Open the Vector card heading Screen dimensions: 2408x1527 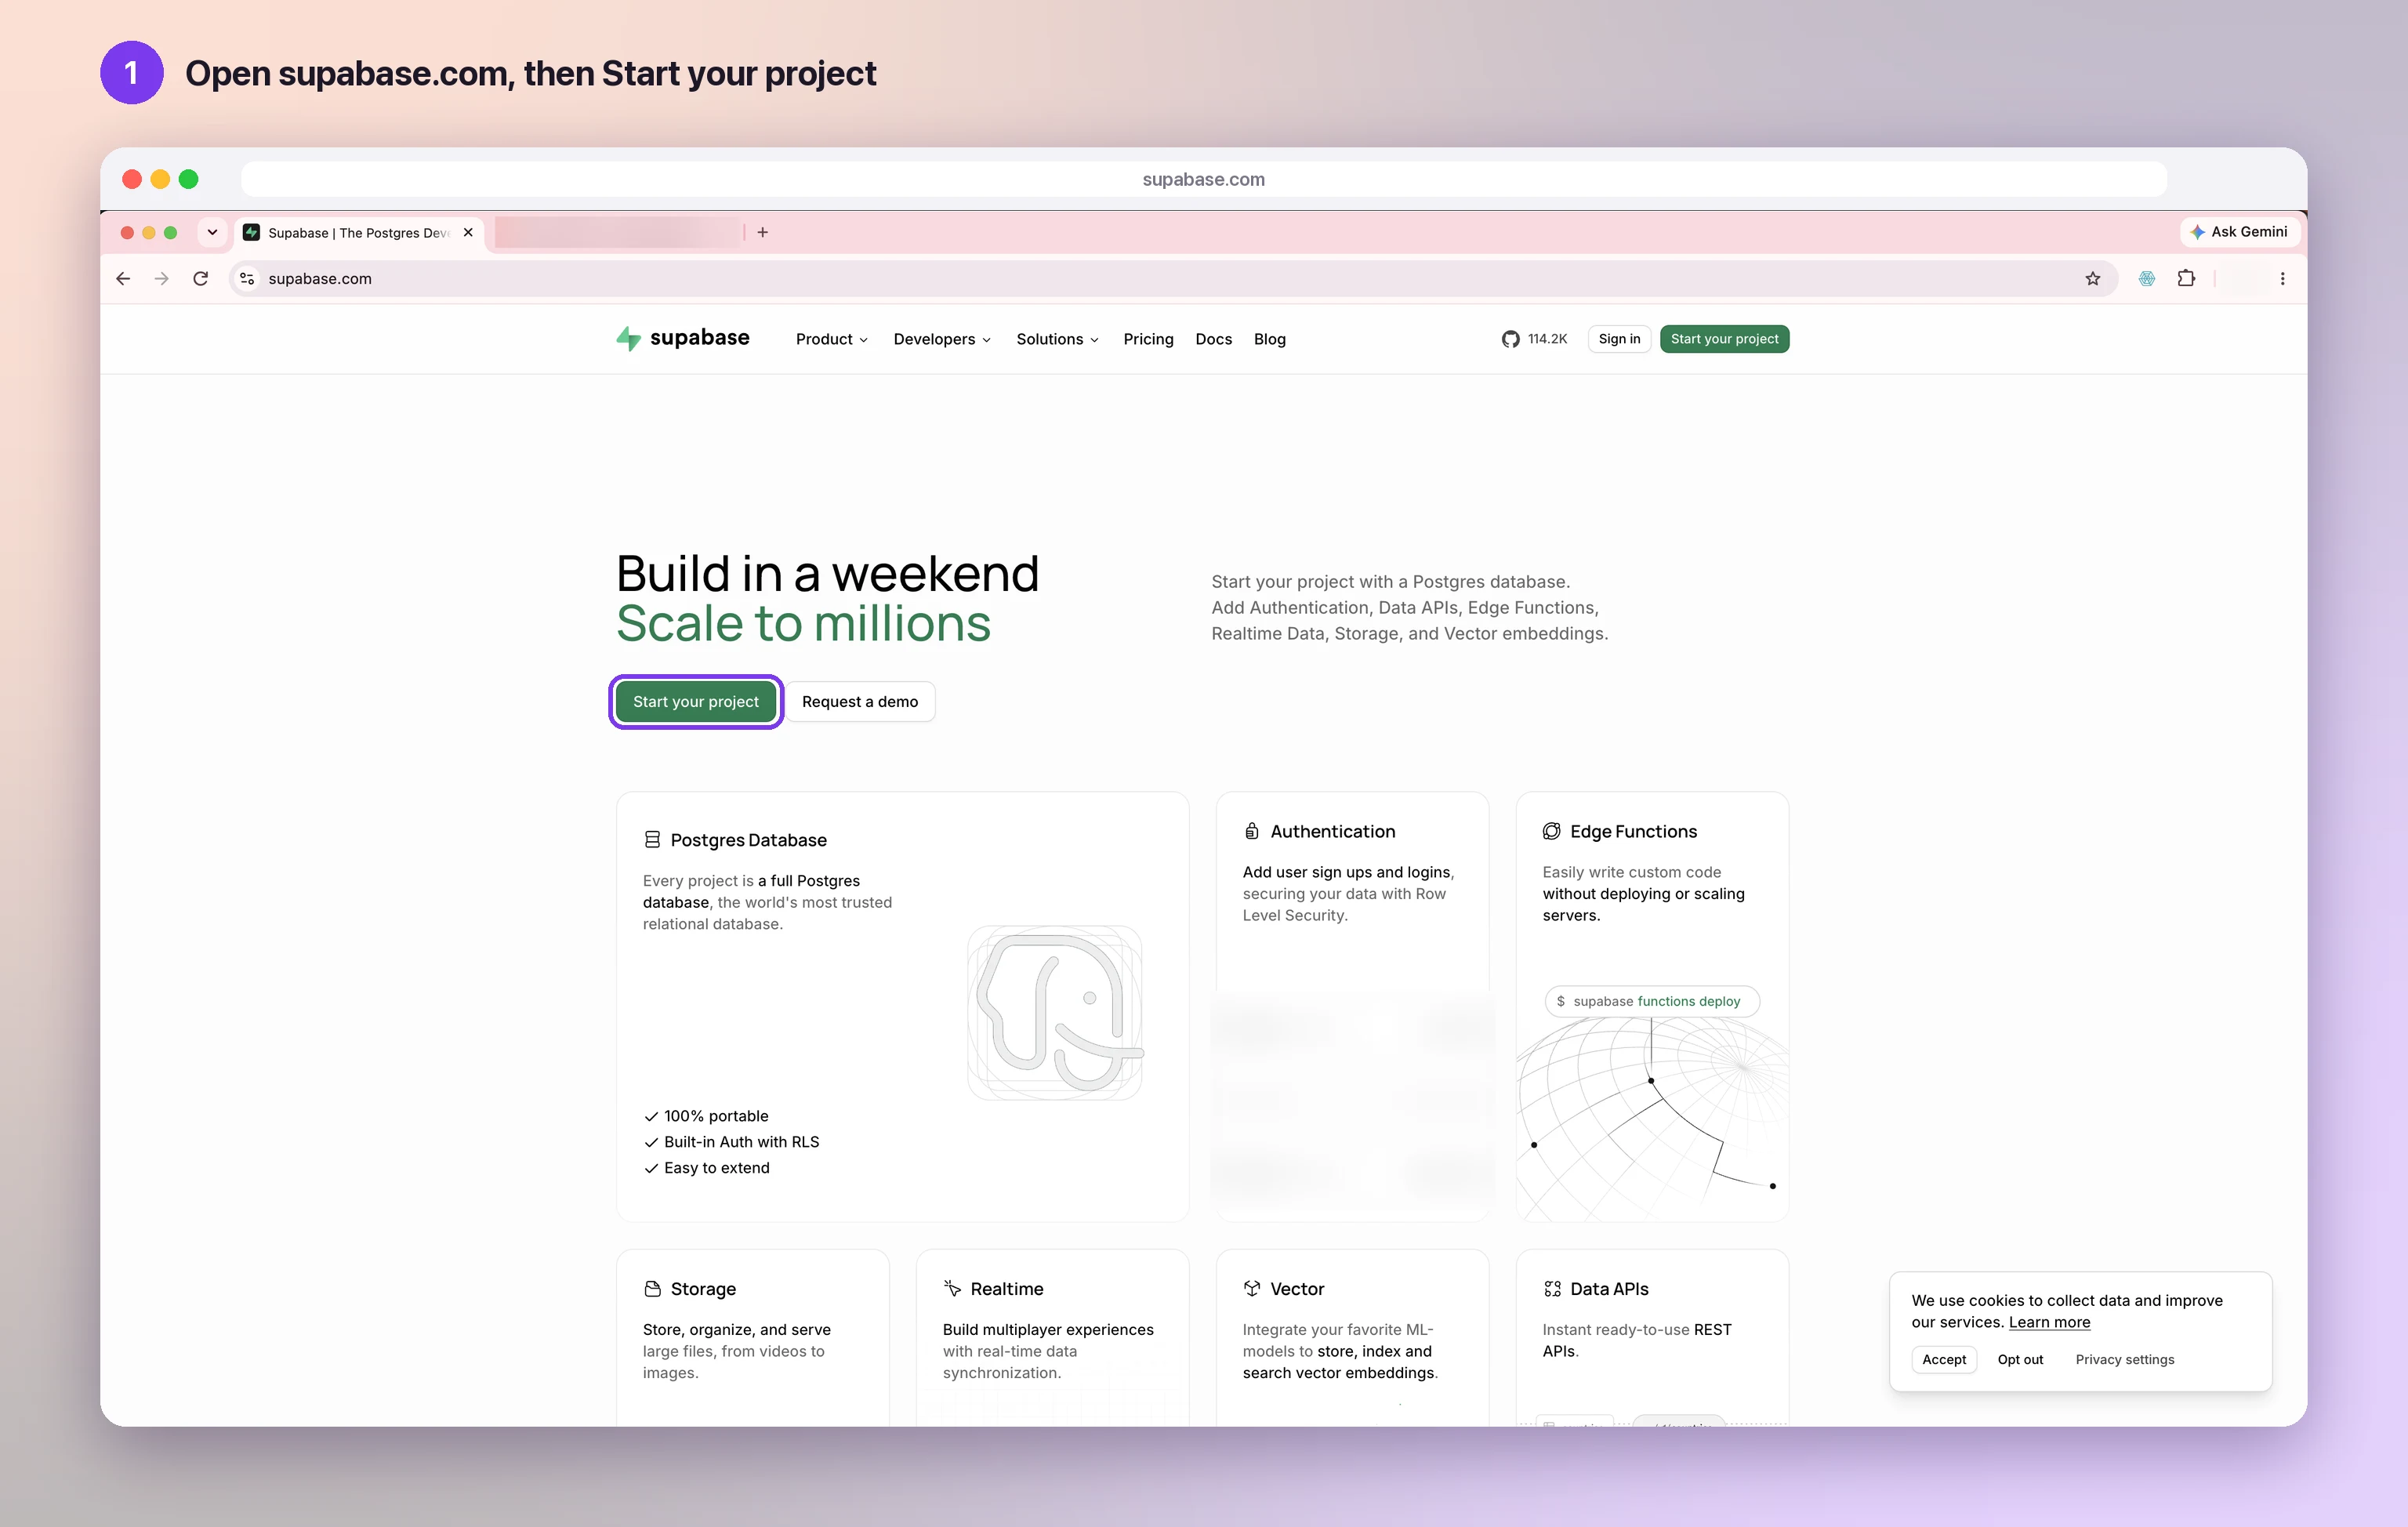click(1297, 1289)
